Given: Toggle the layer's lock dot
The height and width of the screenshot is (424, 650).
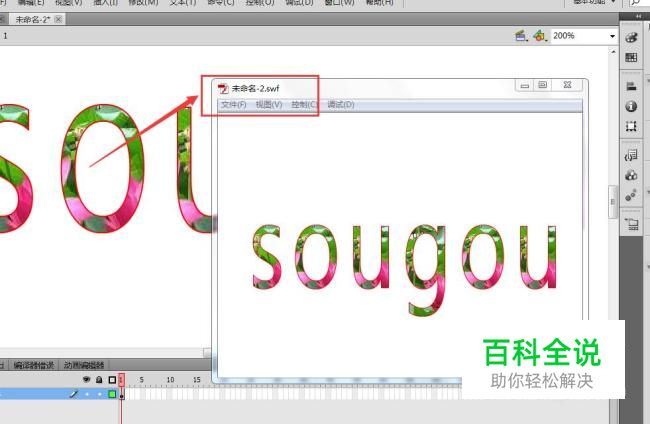Looking at the screenshot, I should tap(99, 394).
